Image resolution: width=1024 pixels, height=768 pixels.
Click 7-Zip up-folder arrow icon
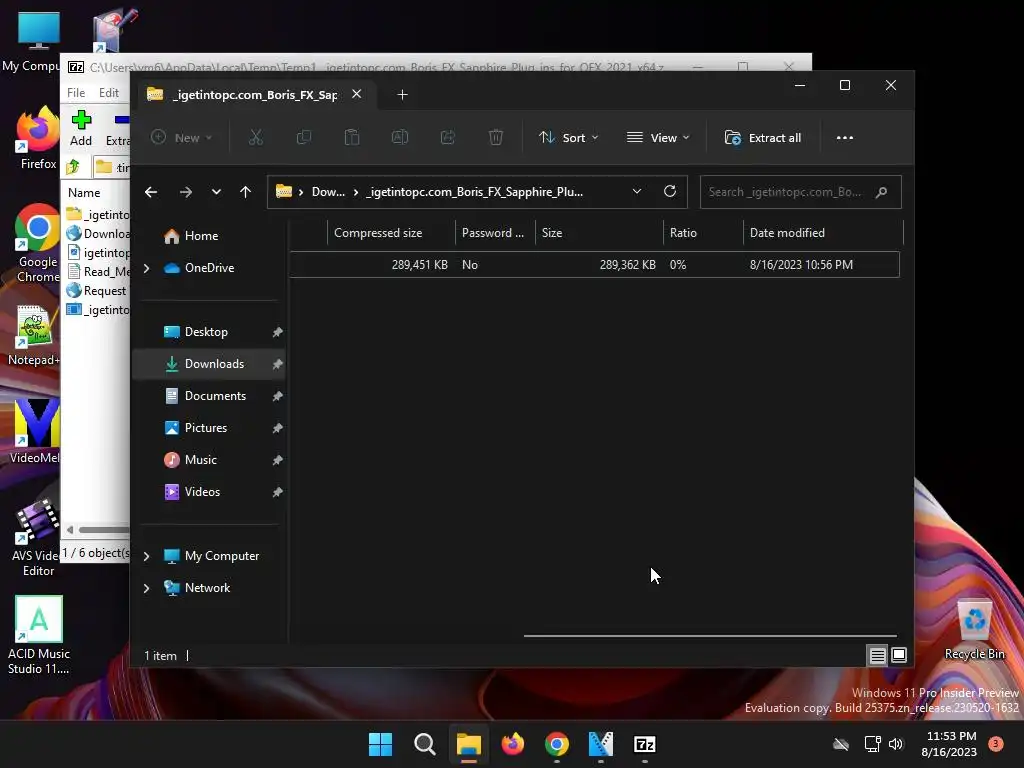[x=73, y=167]
